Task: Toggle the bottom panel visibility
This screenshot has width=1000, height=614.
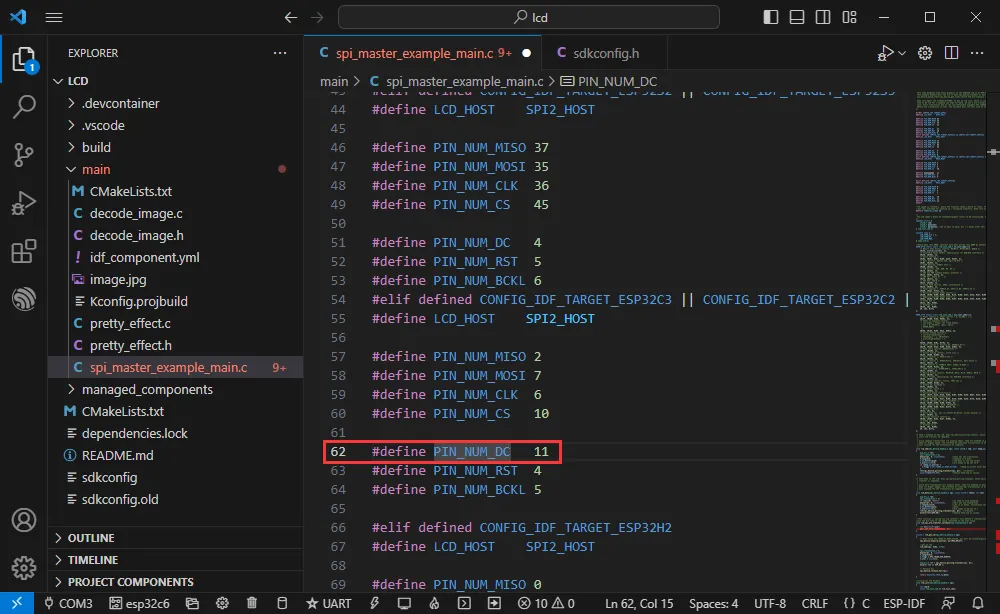Action: click(x=795, y=18)
